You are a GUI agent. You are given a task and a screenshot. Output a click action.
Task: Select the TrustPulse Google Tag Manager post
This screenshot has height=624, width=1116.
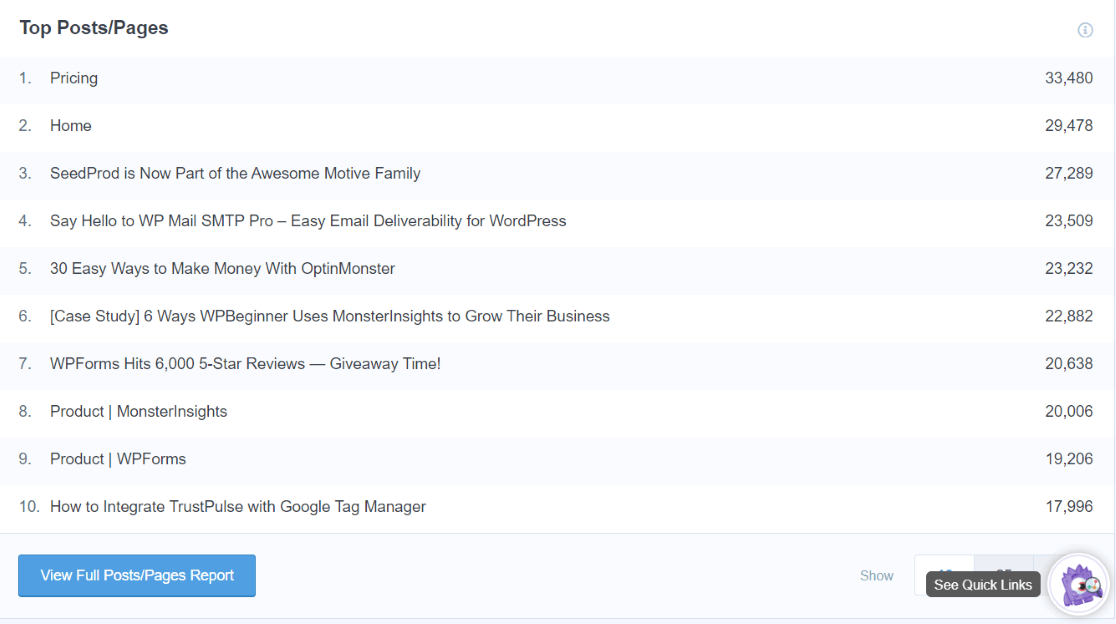click(238, 507)
